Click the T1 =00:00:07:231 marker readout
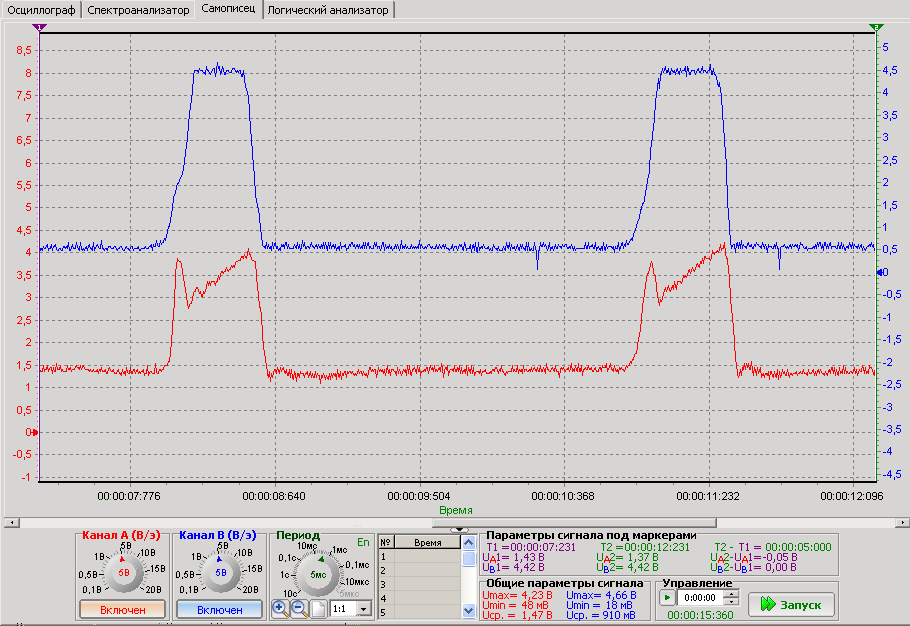This screenshot has width=910, height=626. click(x=531, y=547)
